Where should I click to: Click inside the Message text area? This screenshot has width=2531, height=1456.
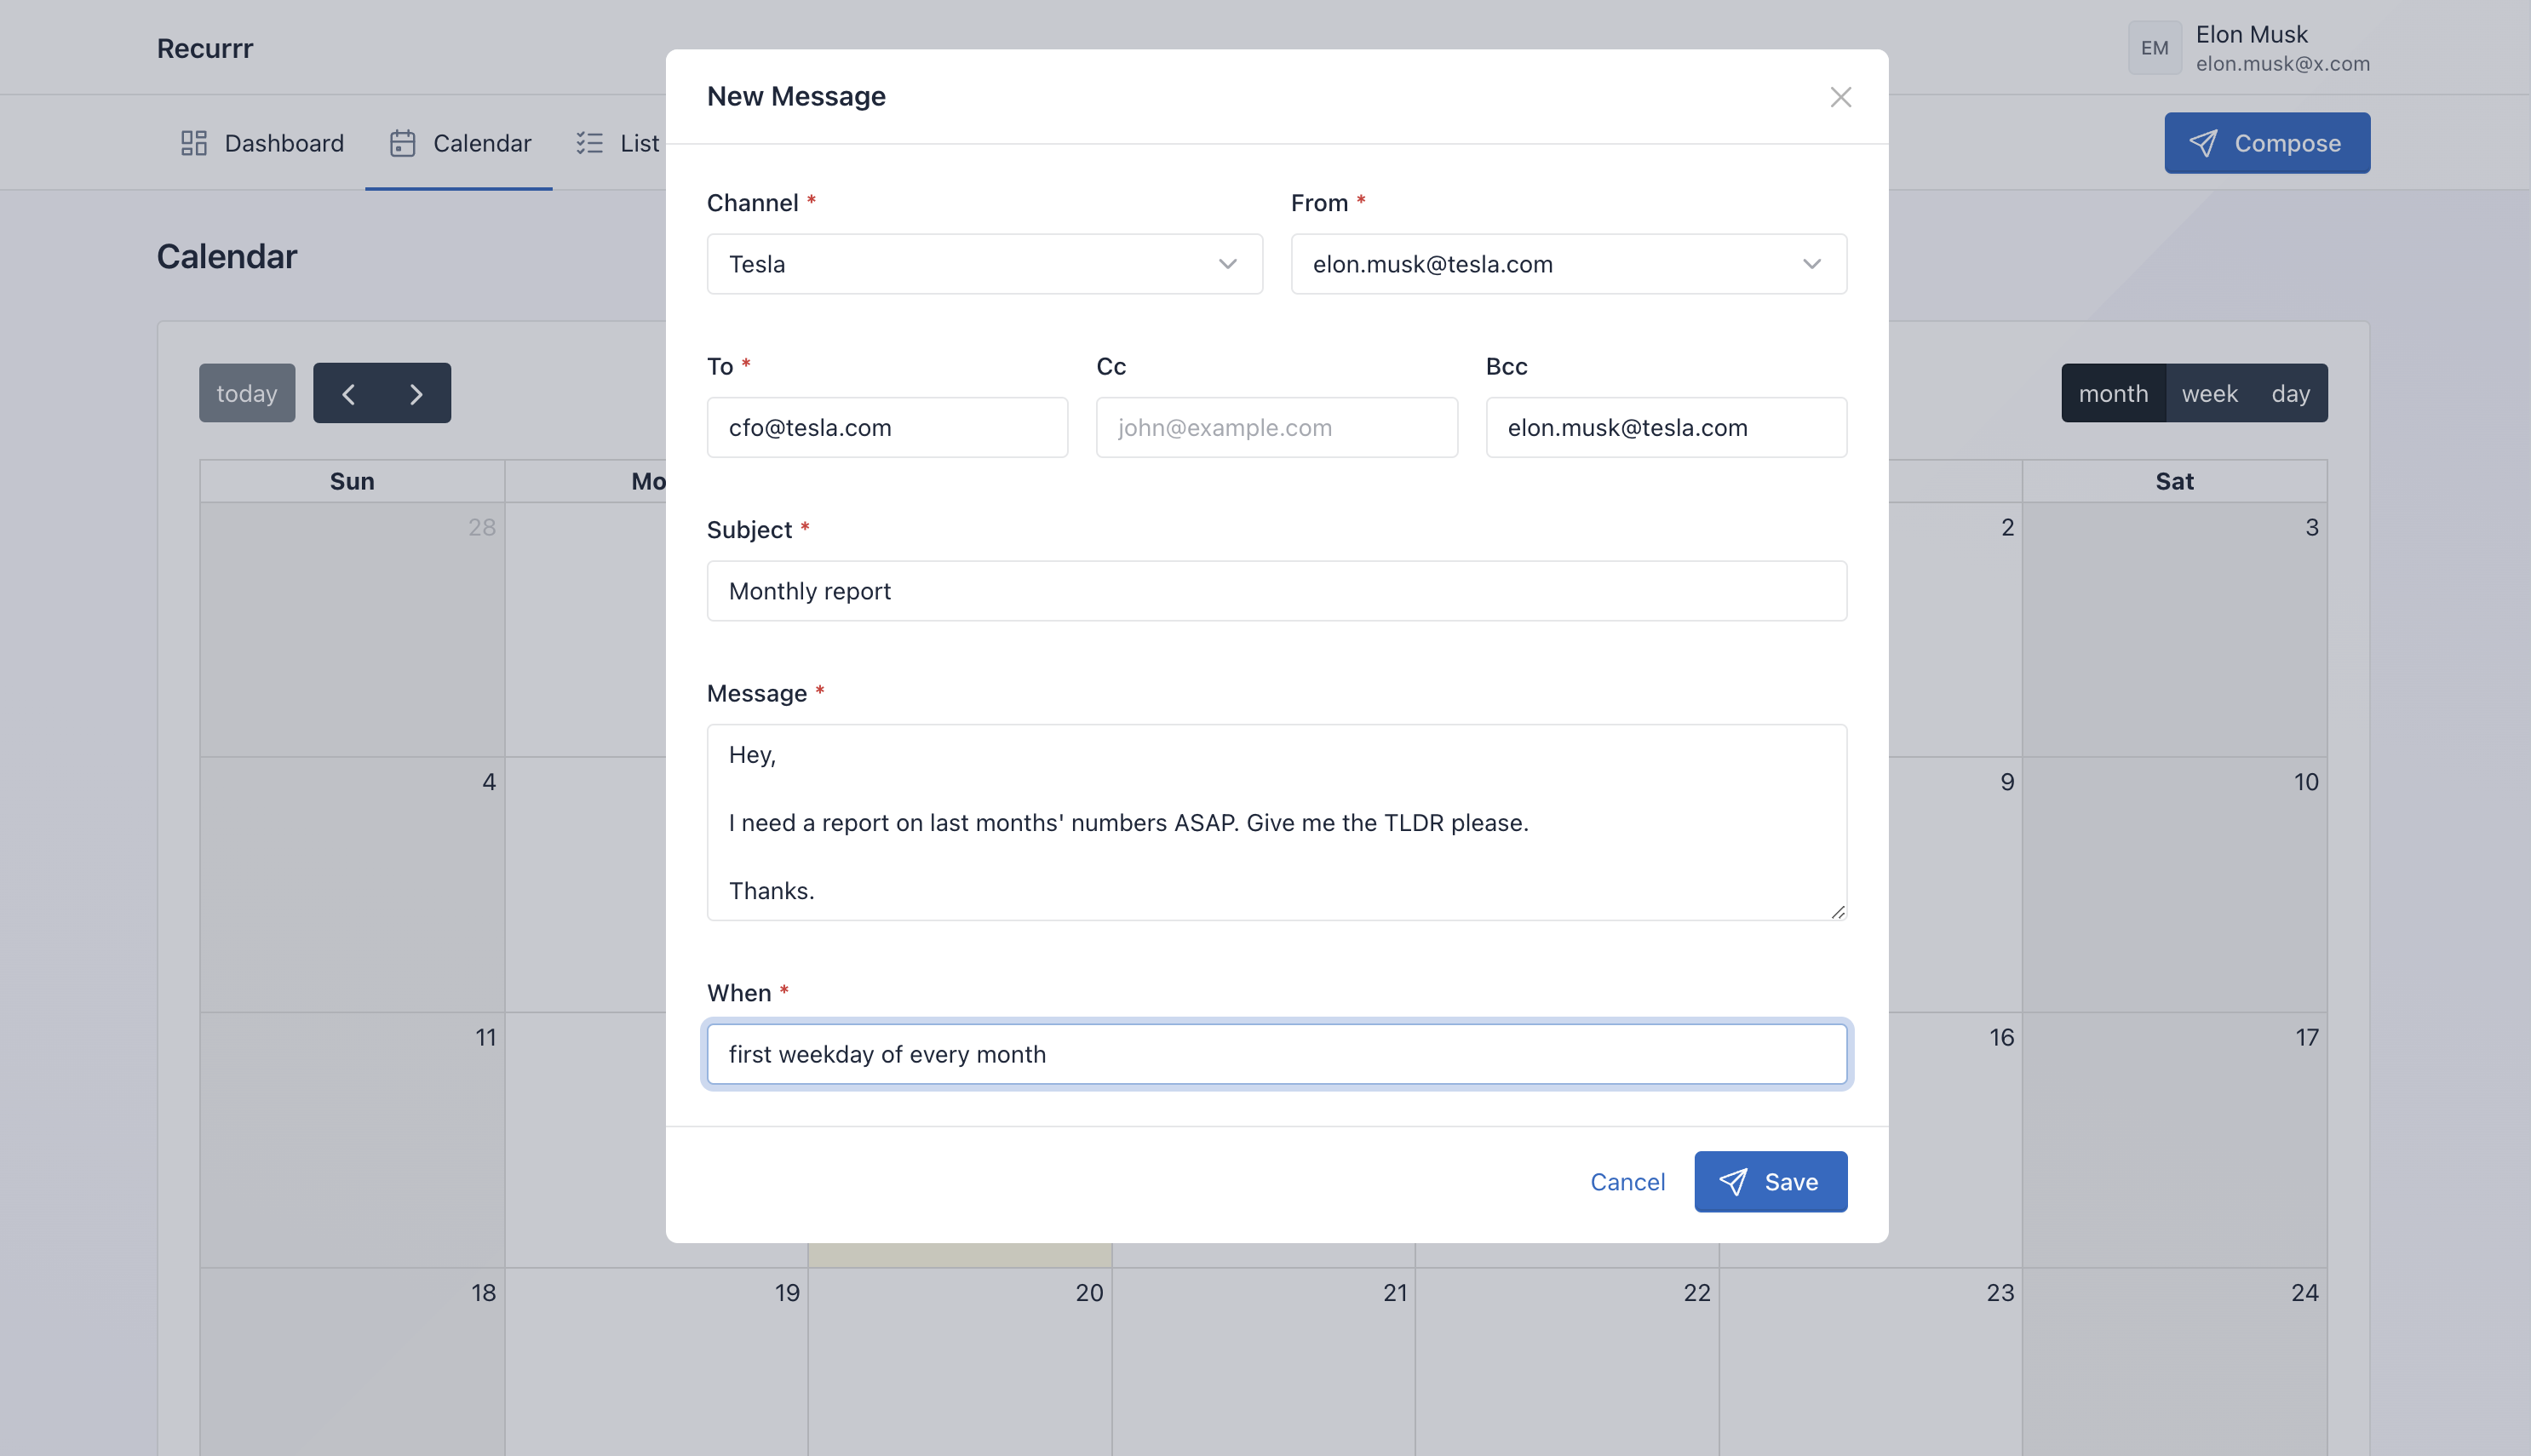[x=1276, y=822]
